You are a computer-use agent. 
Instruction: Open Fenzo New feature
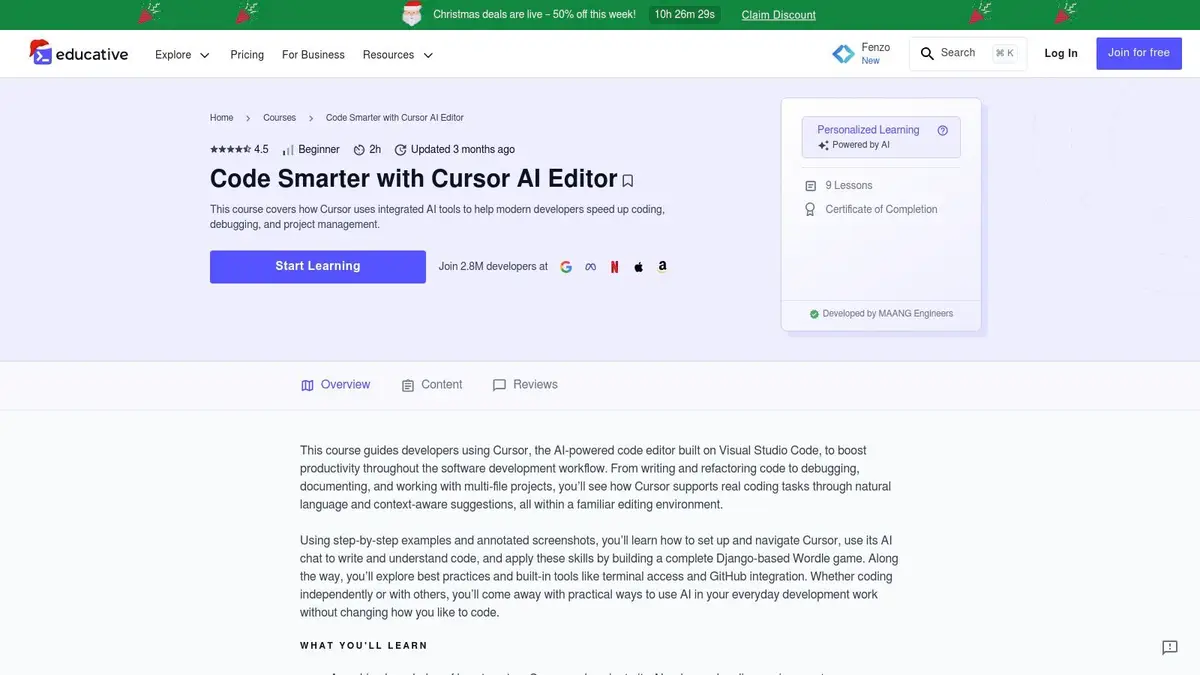[x=861, y=54]
